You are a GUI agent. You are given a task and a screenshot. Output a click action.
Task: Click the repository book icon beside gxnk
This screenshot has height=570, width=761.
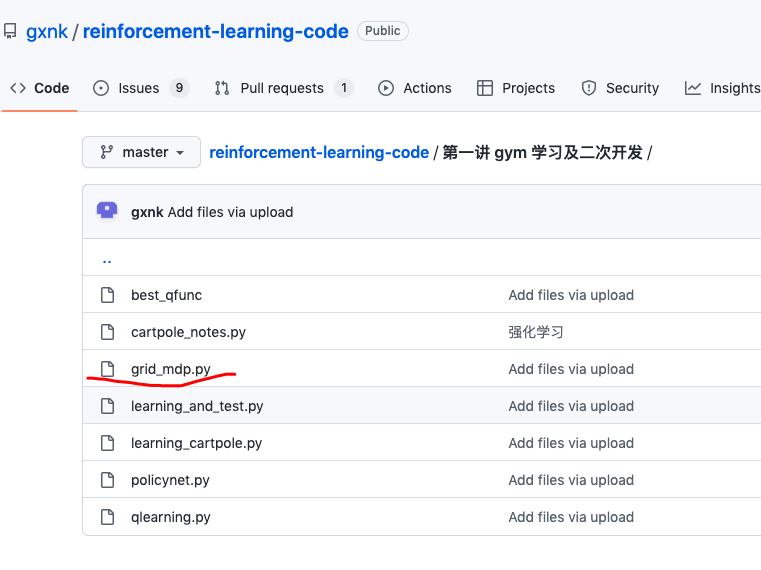10,31
